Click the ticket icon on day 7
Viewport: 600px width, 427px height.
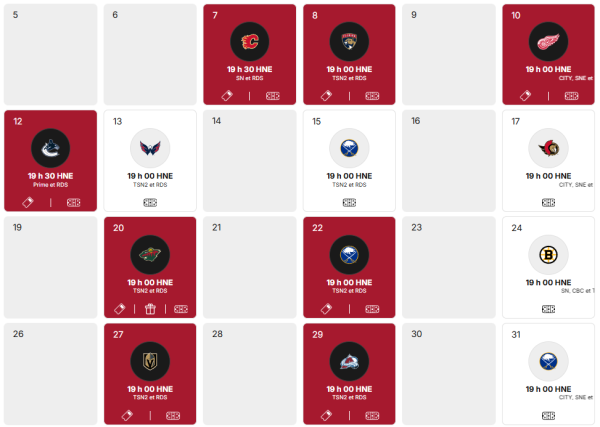tap(227, 96)
